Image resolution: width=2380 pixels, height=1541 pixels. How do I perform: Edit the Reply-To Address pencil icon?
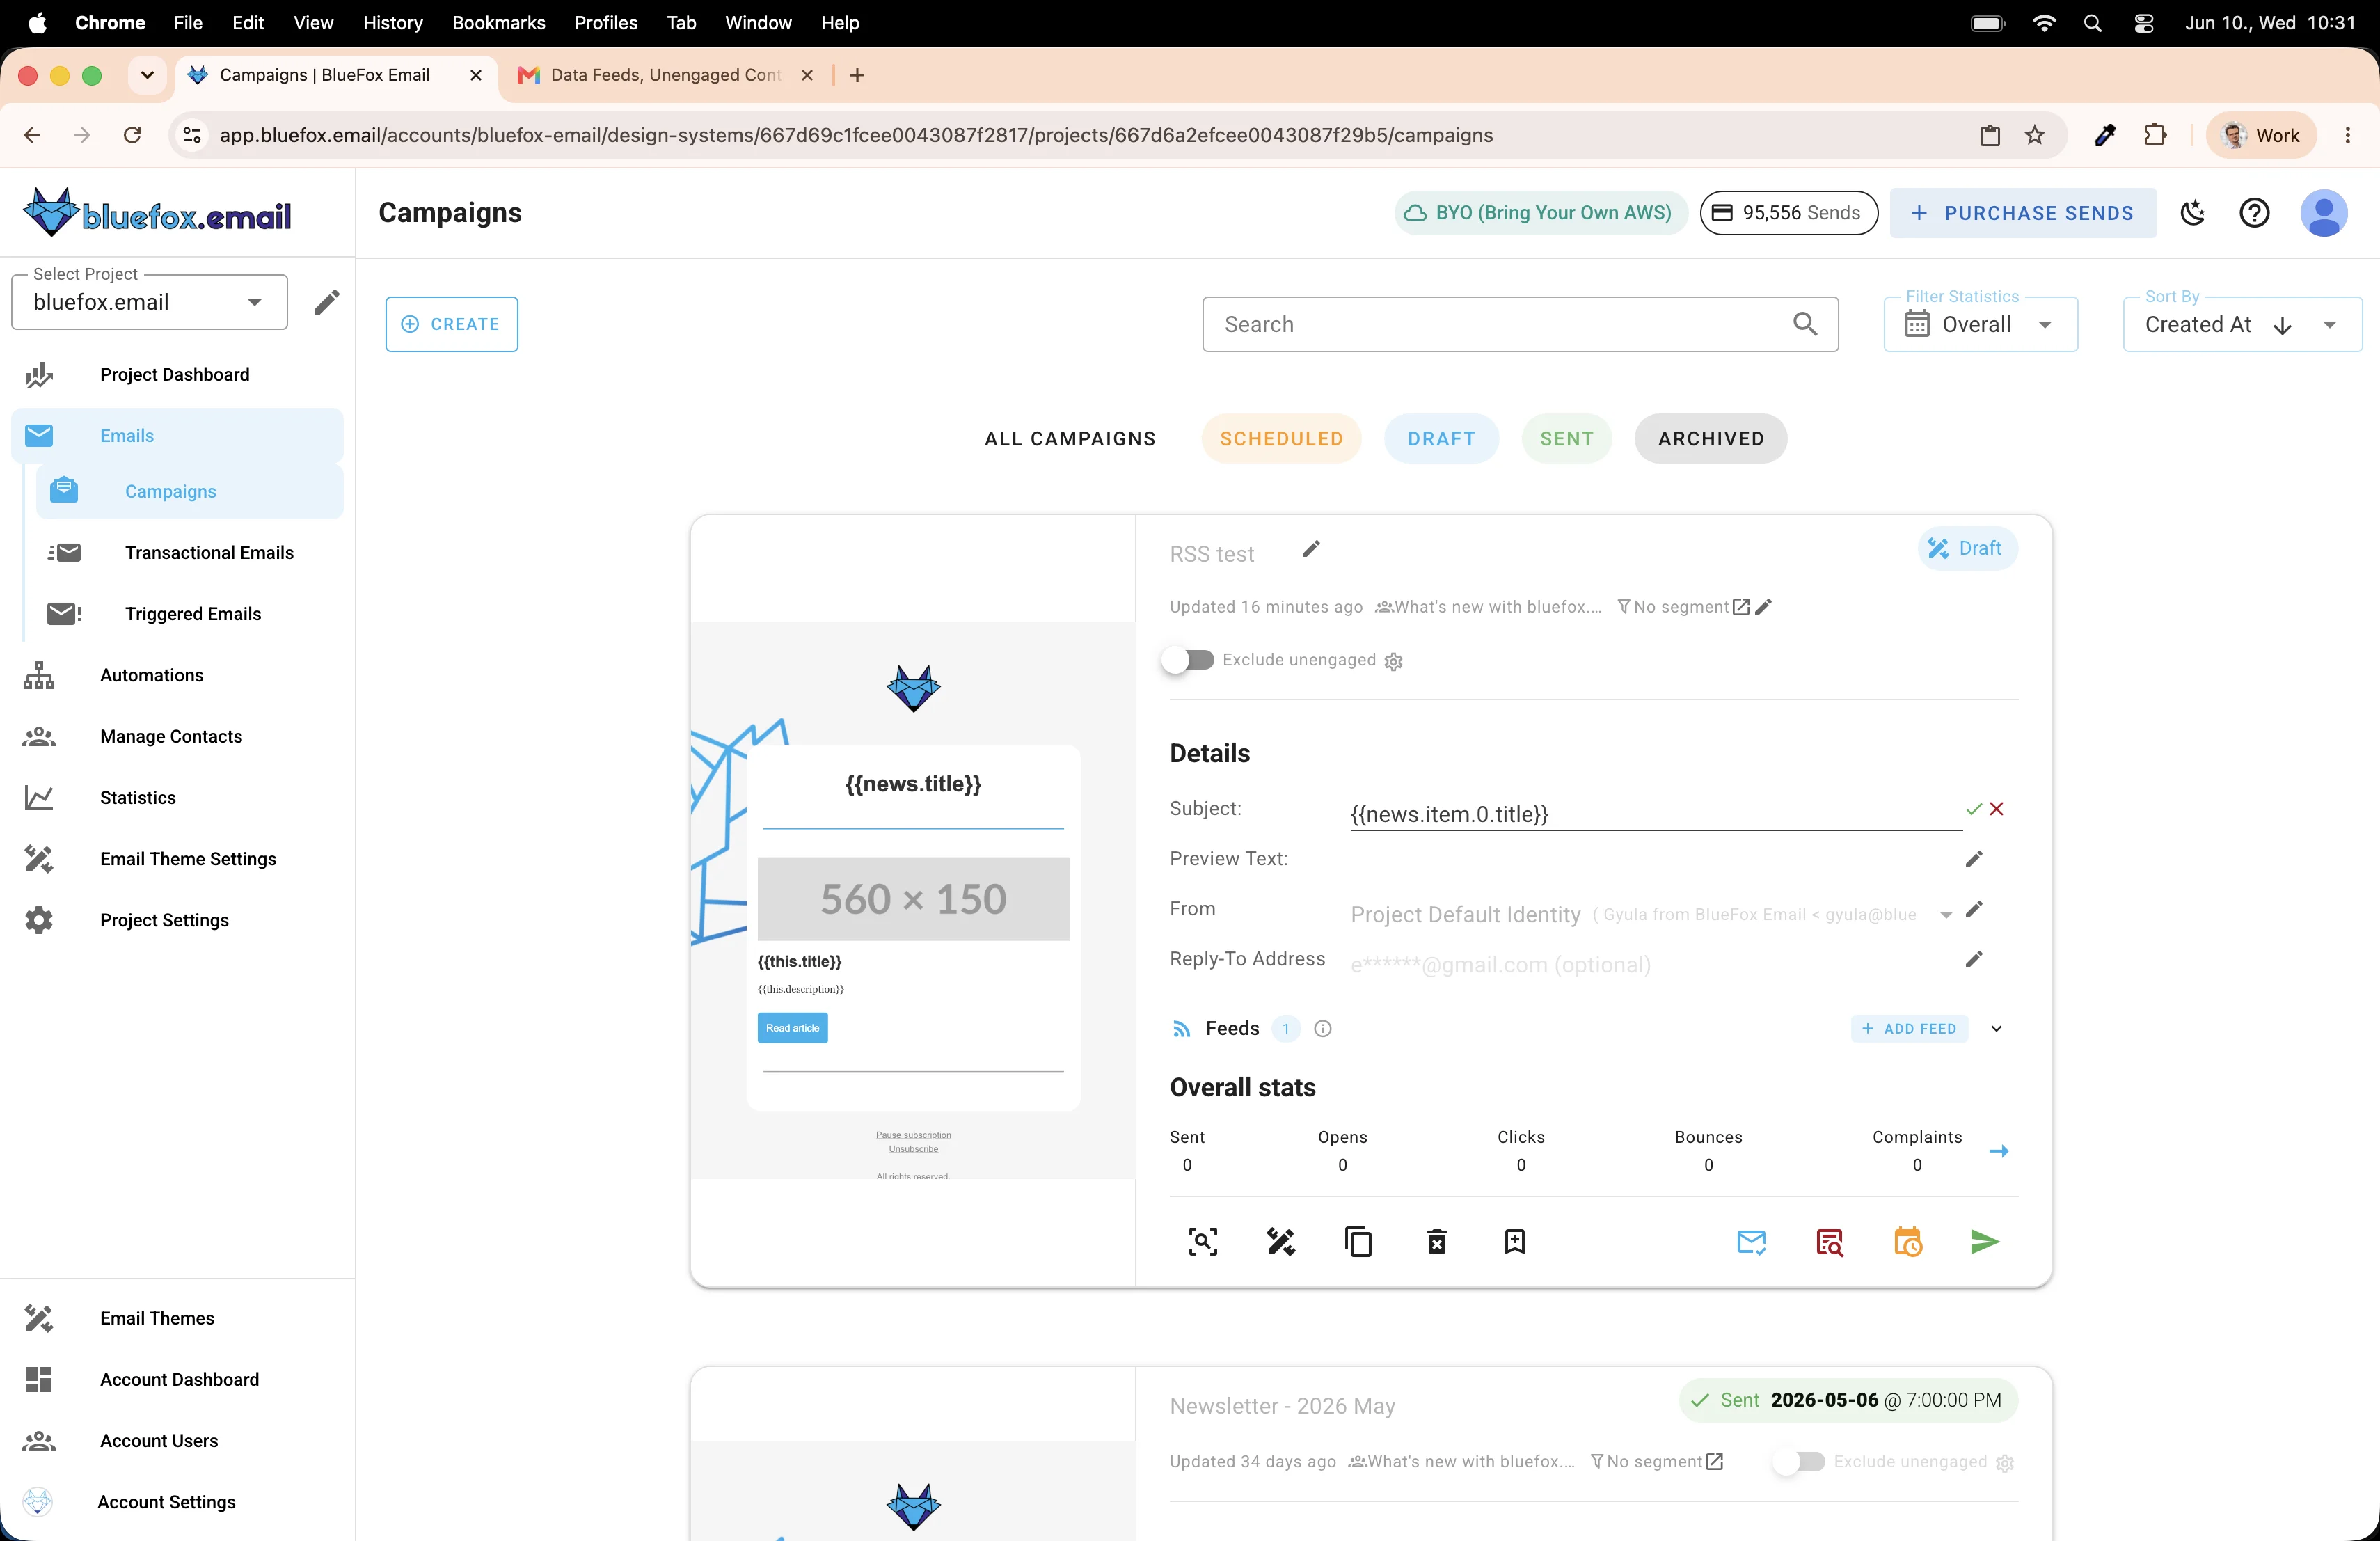click(x=1974, y=959)
